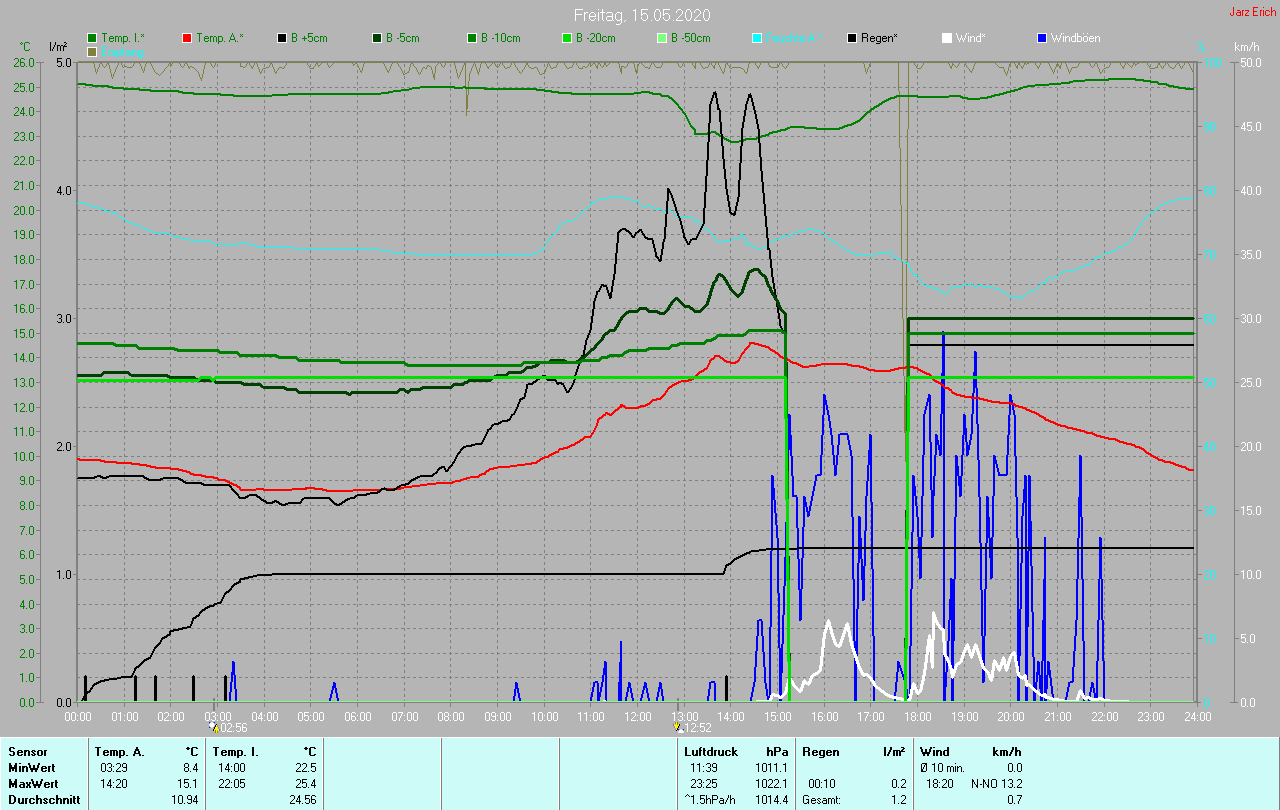The image size is (1280, 810).
Task: Select the black swatch beside B +5cm
Action: point(282,38)
